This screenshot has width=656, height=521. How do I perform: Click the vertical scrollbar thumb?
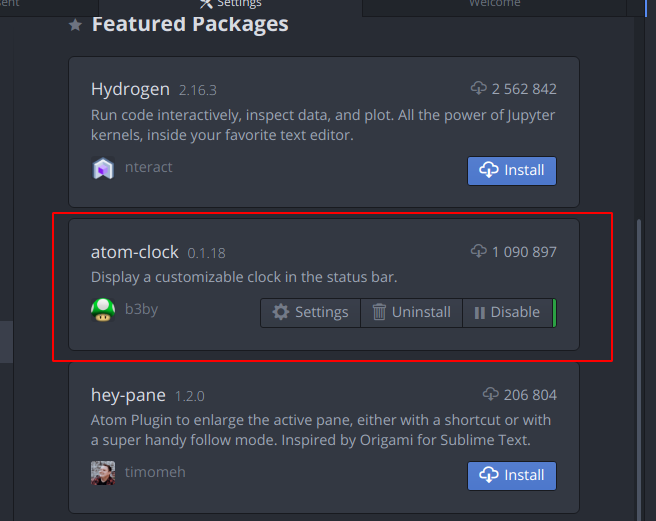click(x=639, y=368)
